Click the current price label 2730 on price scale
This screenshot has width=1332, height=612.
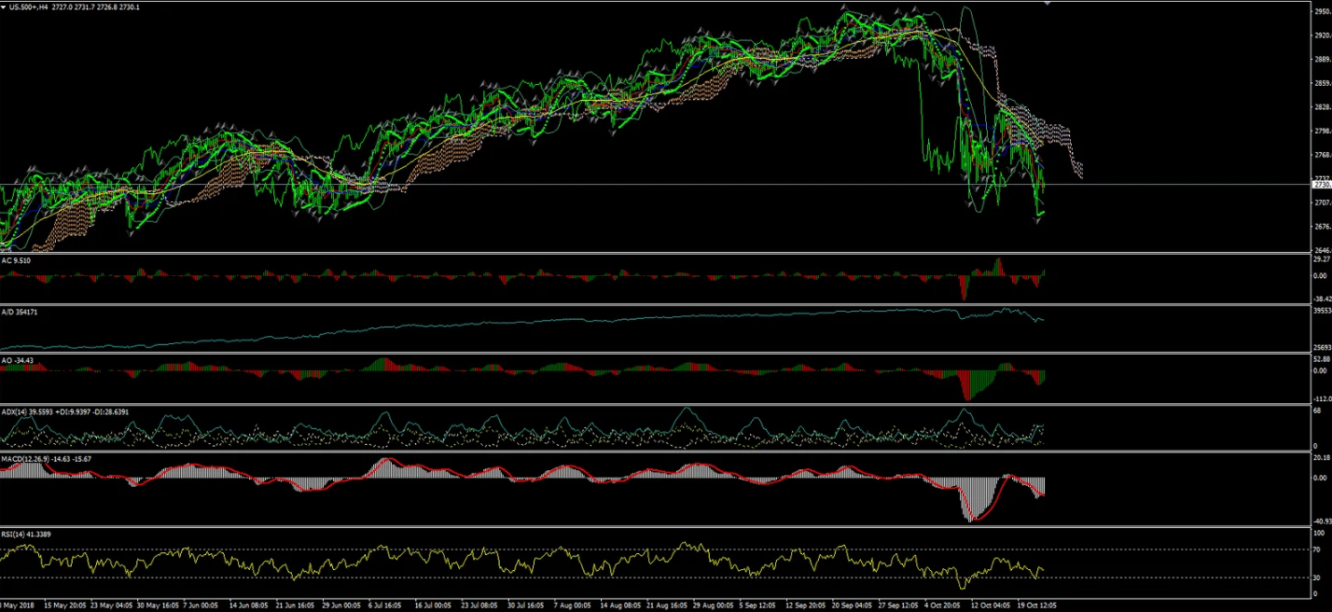pyautogui.click(x=1322, y=185)
